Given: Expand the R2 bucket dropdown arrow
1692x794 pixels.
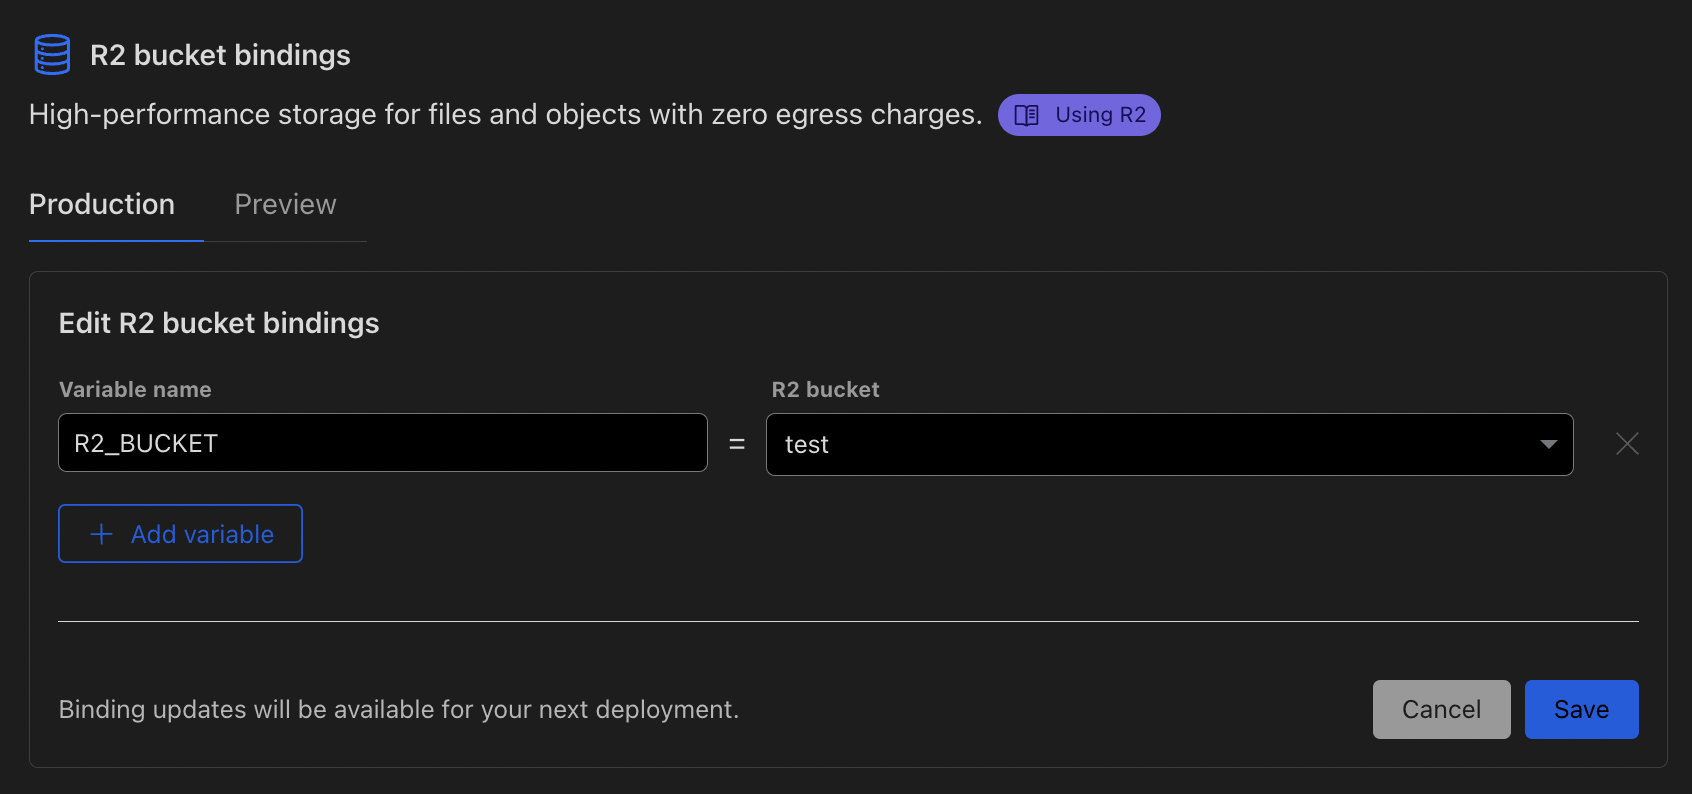Looking at the screenshot, I should (1548, 444).
